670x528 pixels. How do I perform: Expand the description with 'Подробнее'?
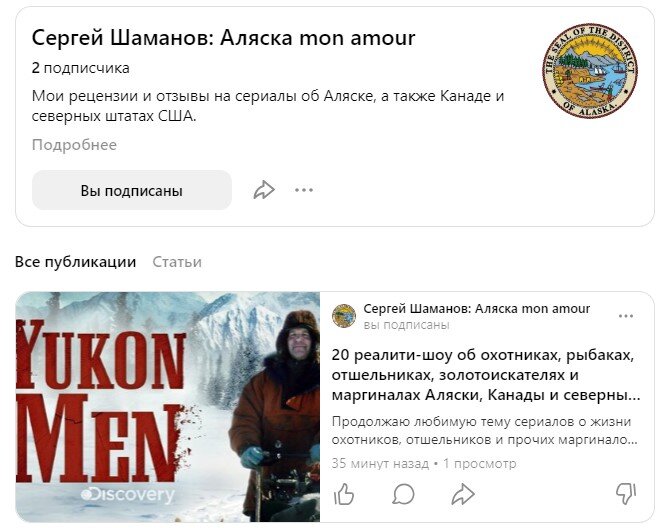[74, 145]
